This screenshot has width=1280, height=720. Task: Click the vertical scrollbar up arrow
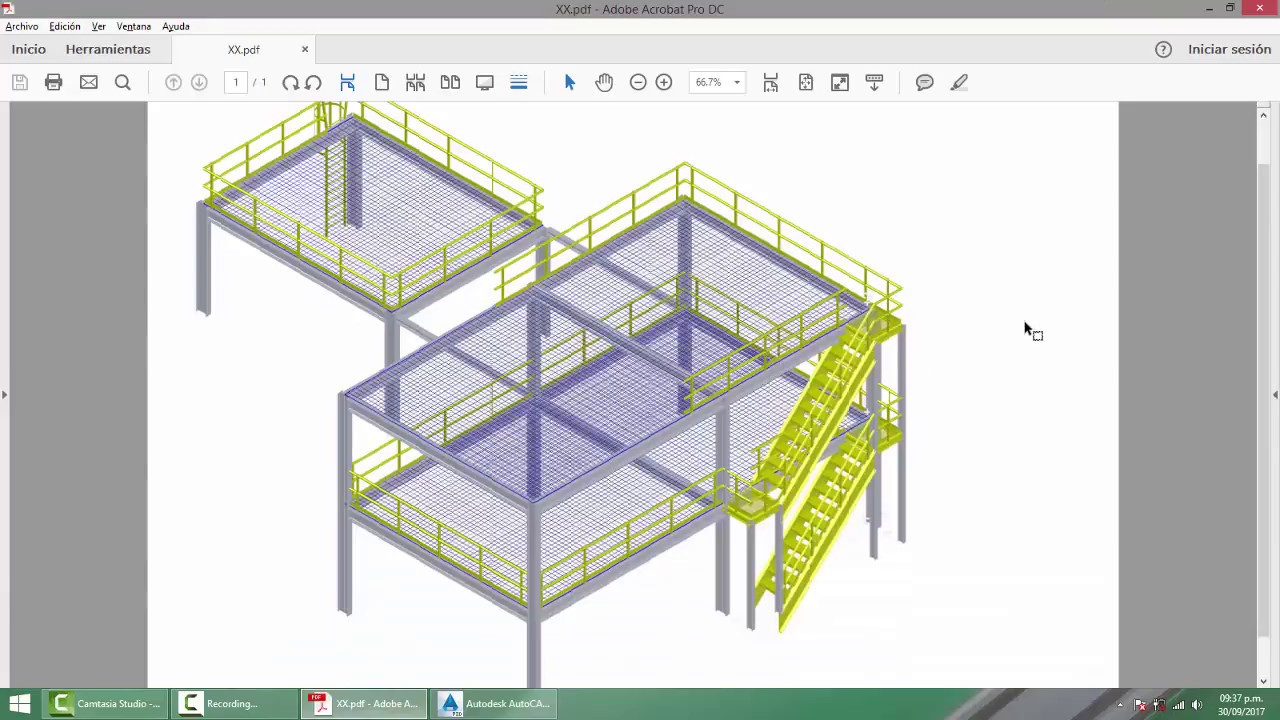click(1263, 115)
